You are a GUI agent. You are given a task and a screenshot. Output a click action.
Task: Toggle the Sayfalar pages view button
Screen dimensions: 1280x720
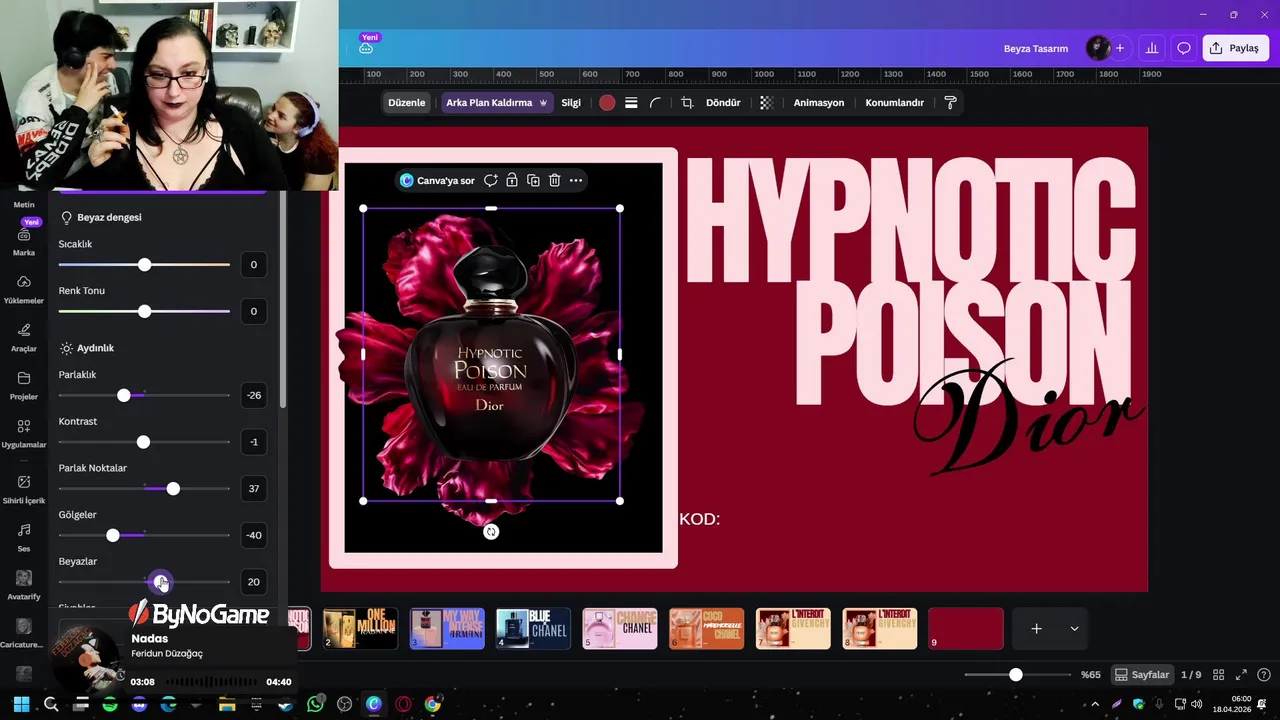tap(1142, 675)
